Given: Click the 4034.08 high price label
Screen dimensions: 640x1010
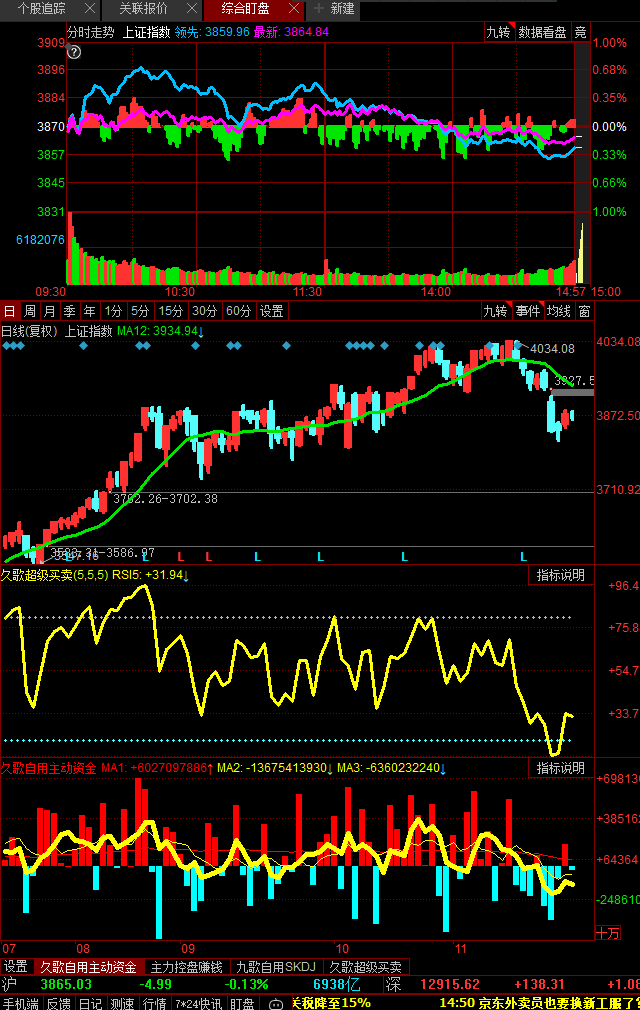Looking at the screenshot, I should [552, 348].
